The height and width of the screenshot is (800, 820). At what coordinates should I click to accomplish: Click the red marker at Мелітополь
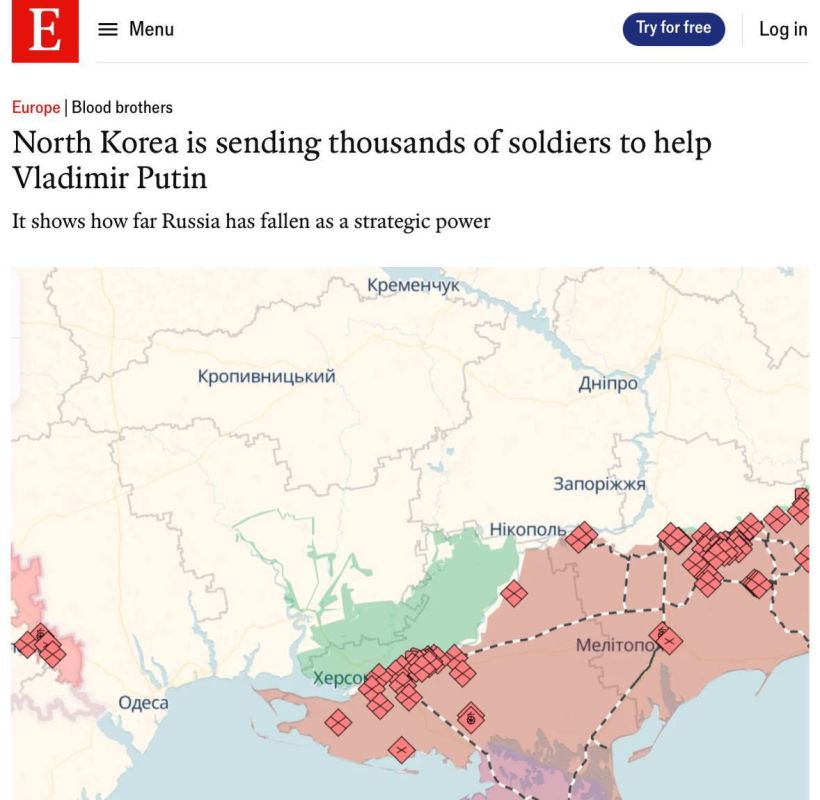666,638
